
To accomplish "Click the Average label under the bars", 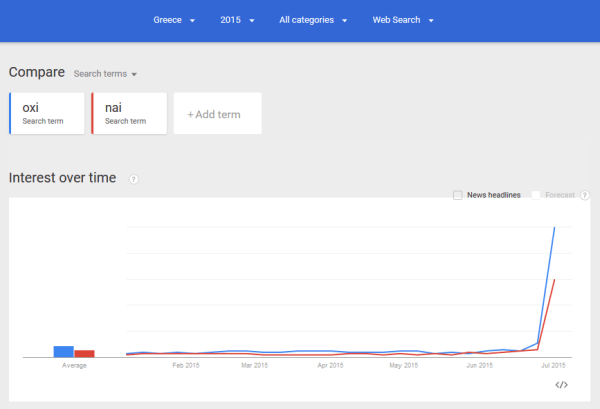I will click(74, 366).
